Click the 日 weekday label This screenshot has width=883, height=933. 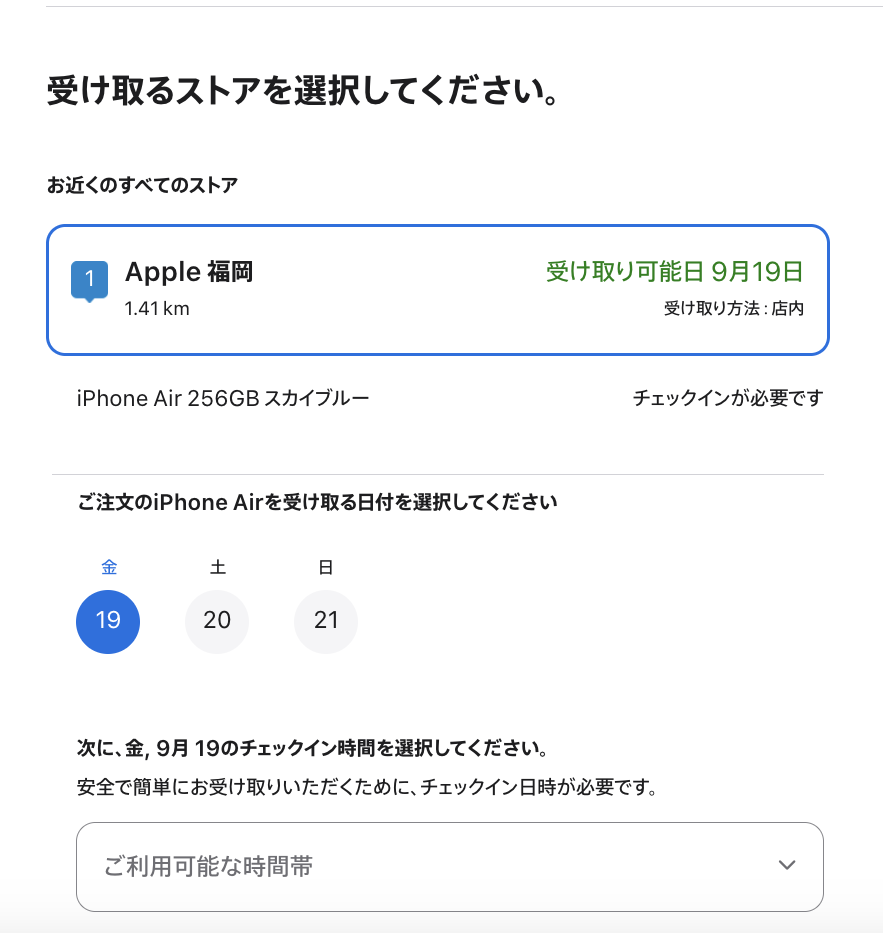click(325, 567)
